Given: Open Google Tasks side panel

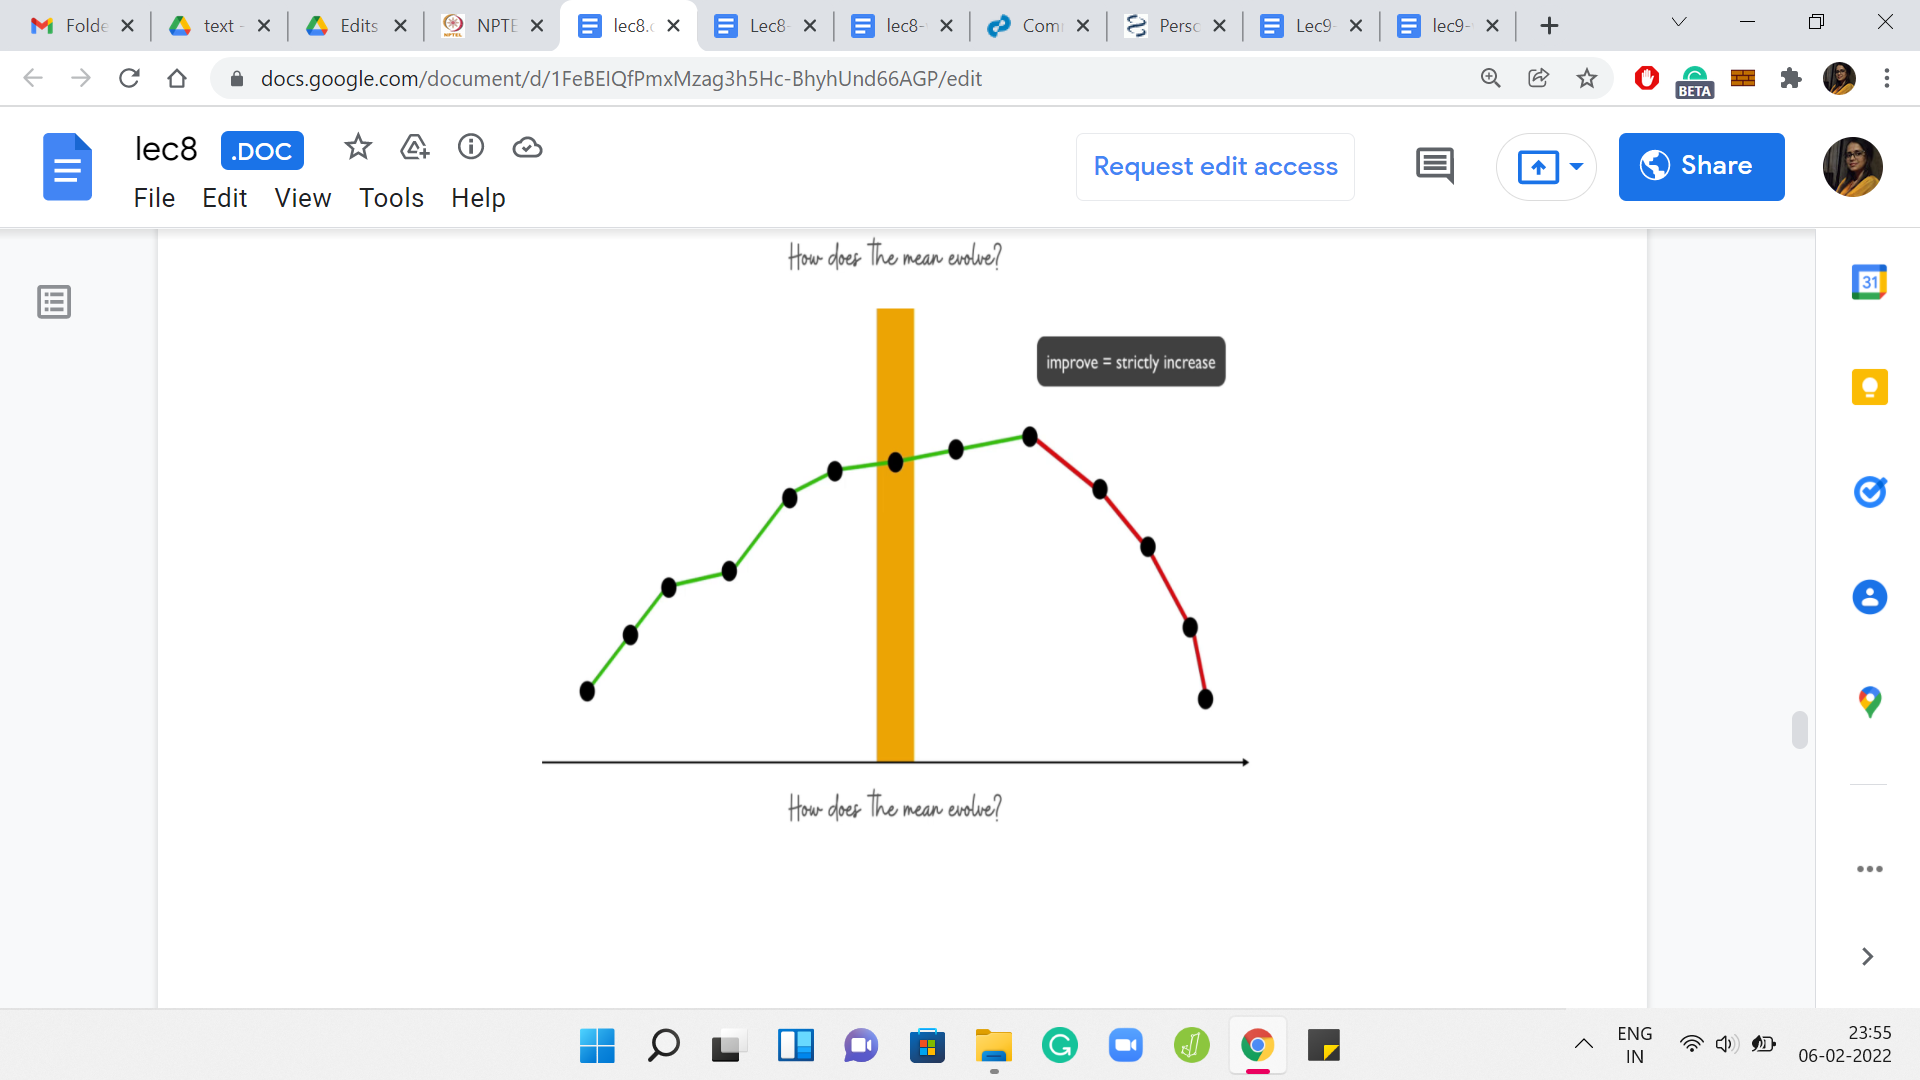Looking at the screenshot, I should point(1869,492).
